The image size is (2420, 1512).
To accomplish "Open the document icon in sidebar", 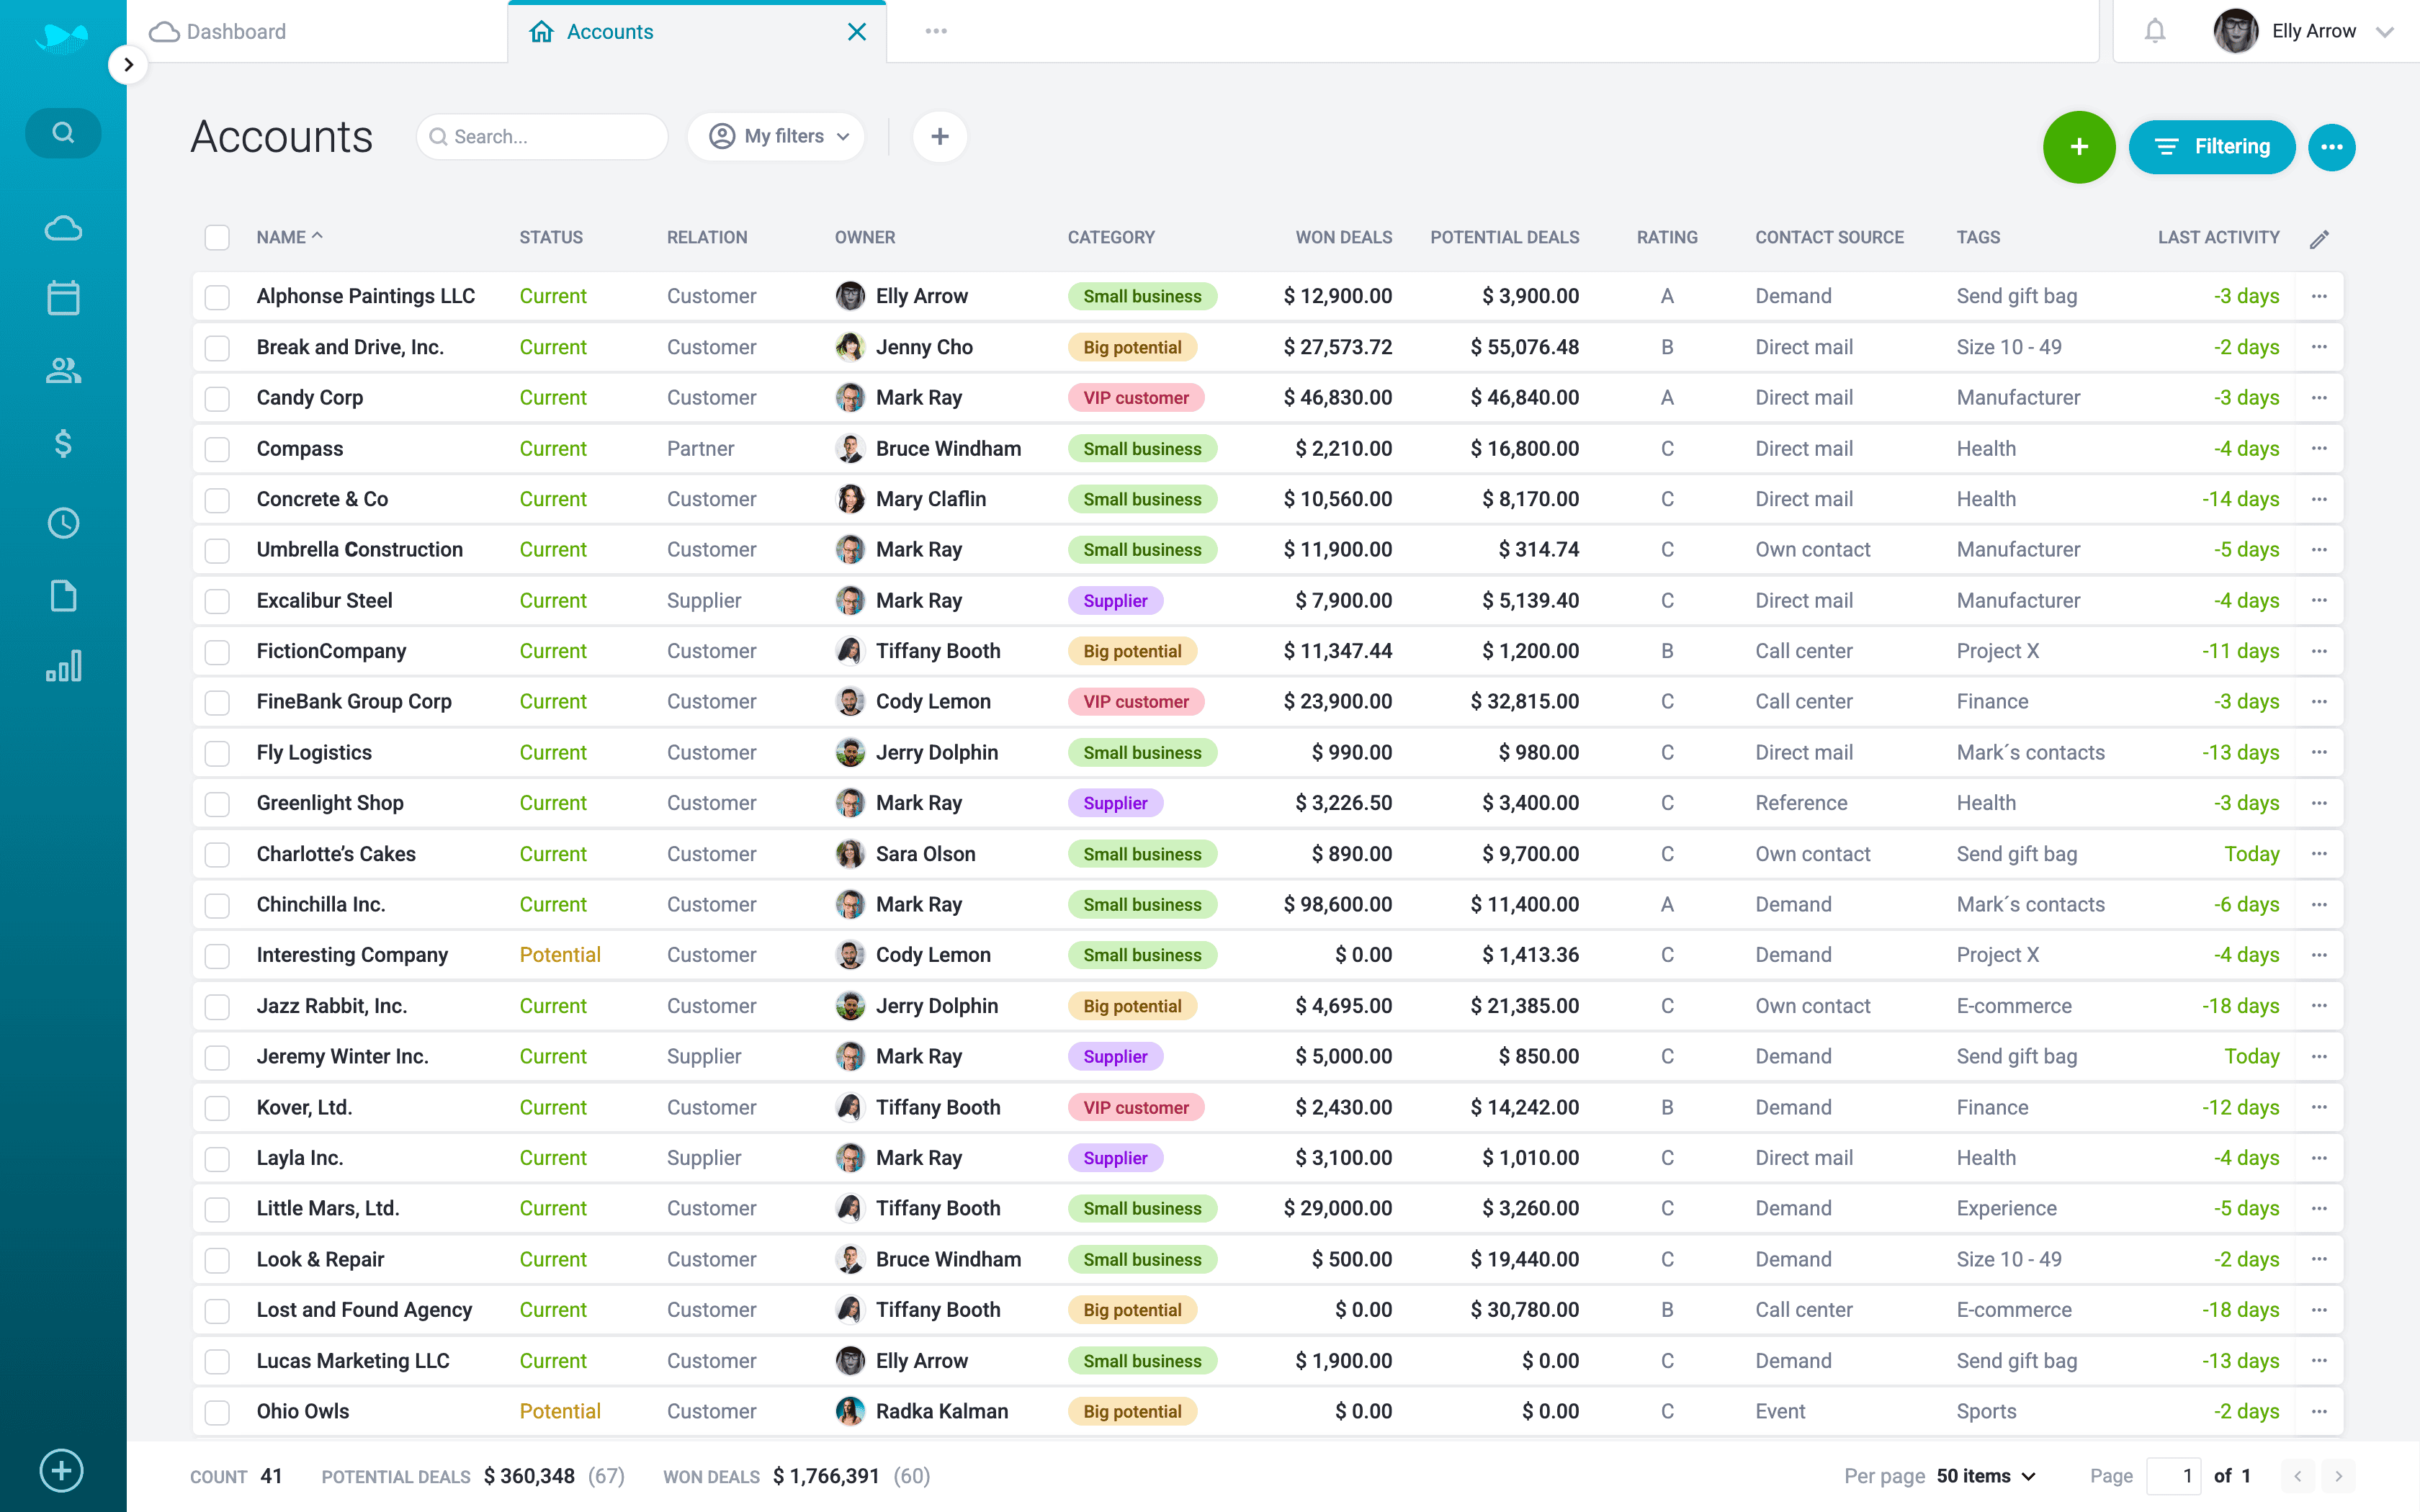I will 63,596.
